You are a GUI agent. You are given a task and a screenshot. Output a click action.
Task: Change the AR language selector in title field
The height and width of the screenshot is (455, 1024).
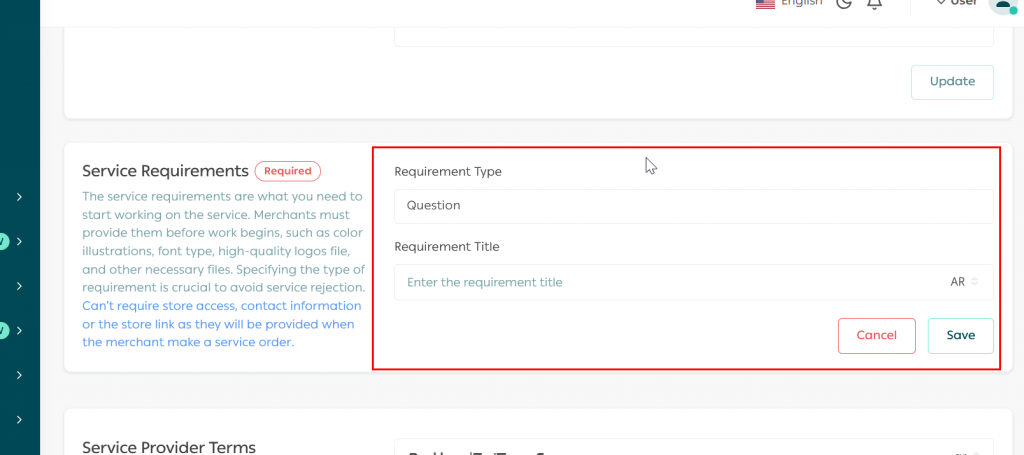point(964,282)
